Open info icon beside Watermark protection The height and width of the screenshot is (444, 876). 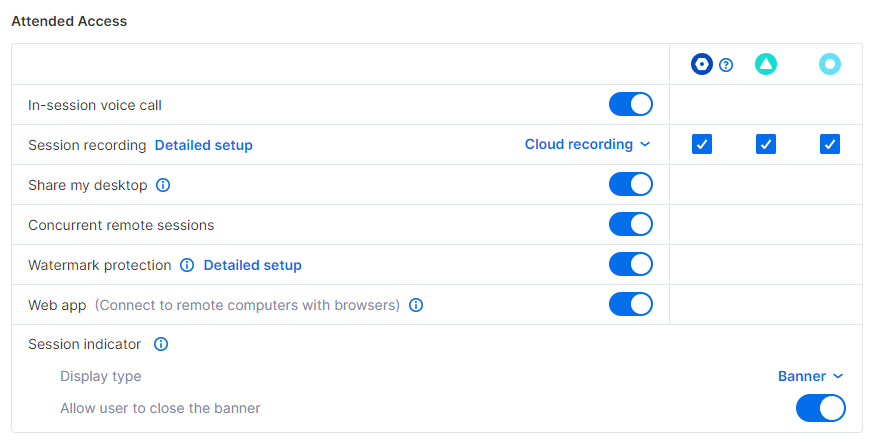(x=187, y=265)
